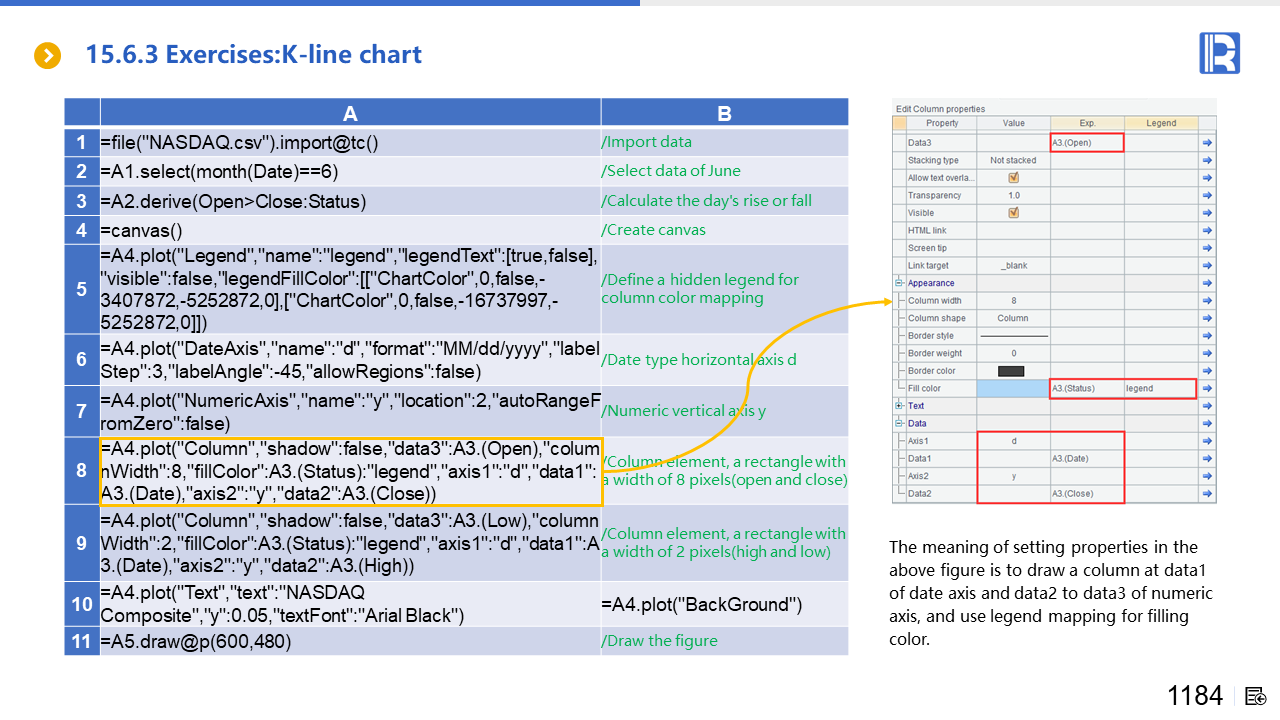Select cell A8 with the Column plot formula
The height and width of the screenshot is (720, 1280).
[350, 471]
